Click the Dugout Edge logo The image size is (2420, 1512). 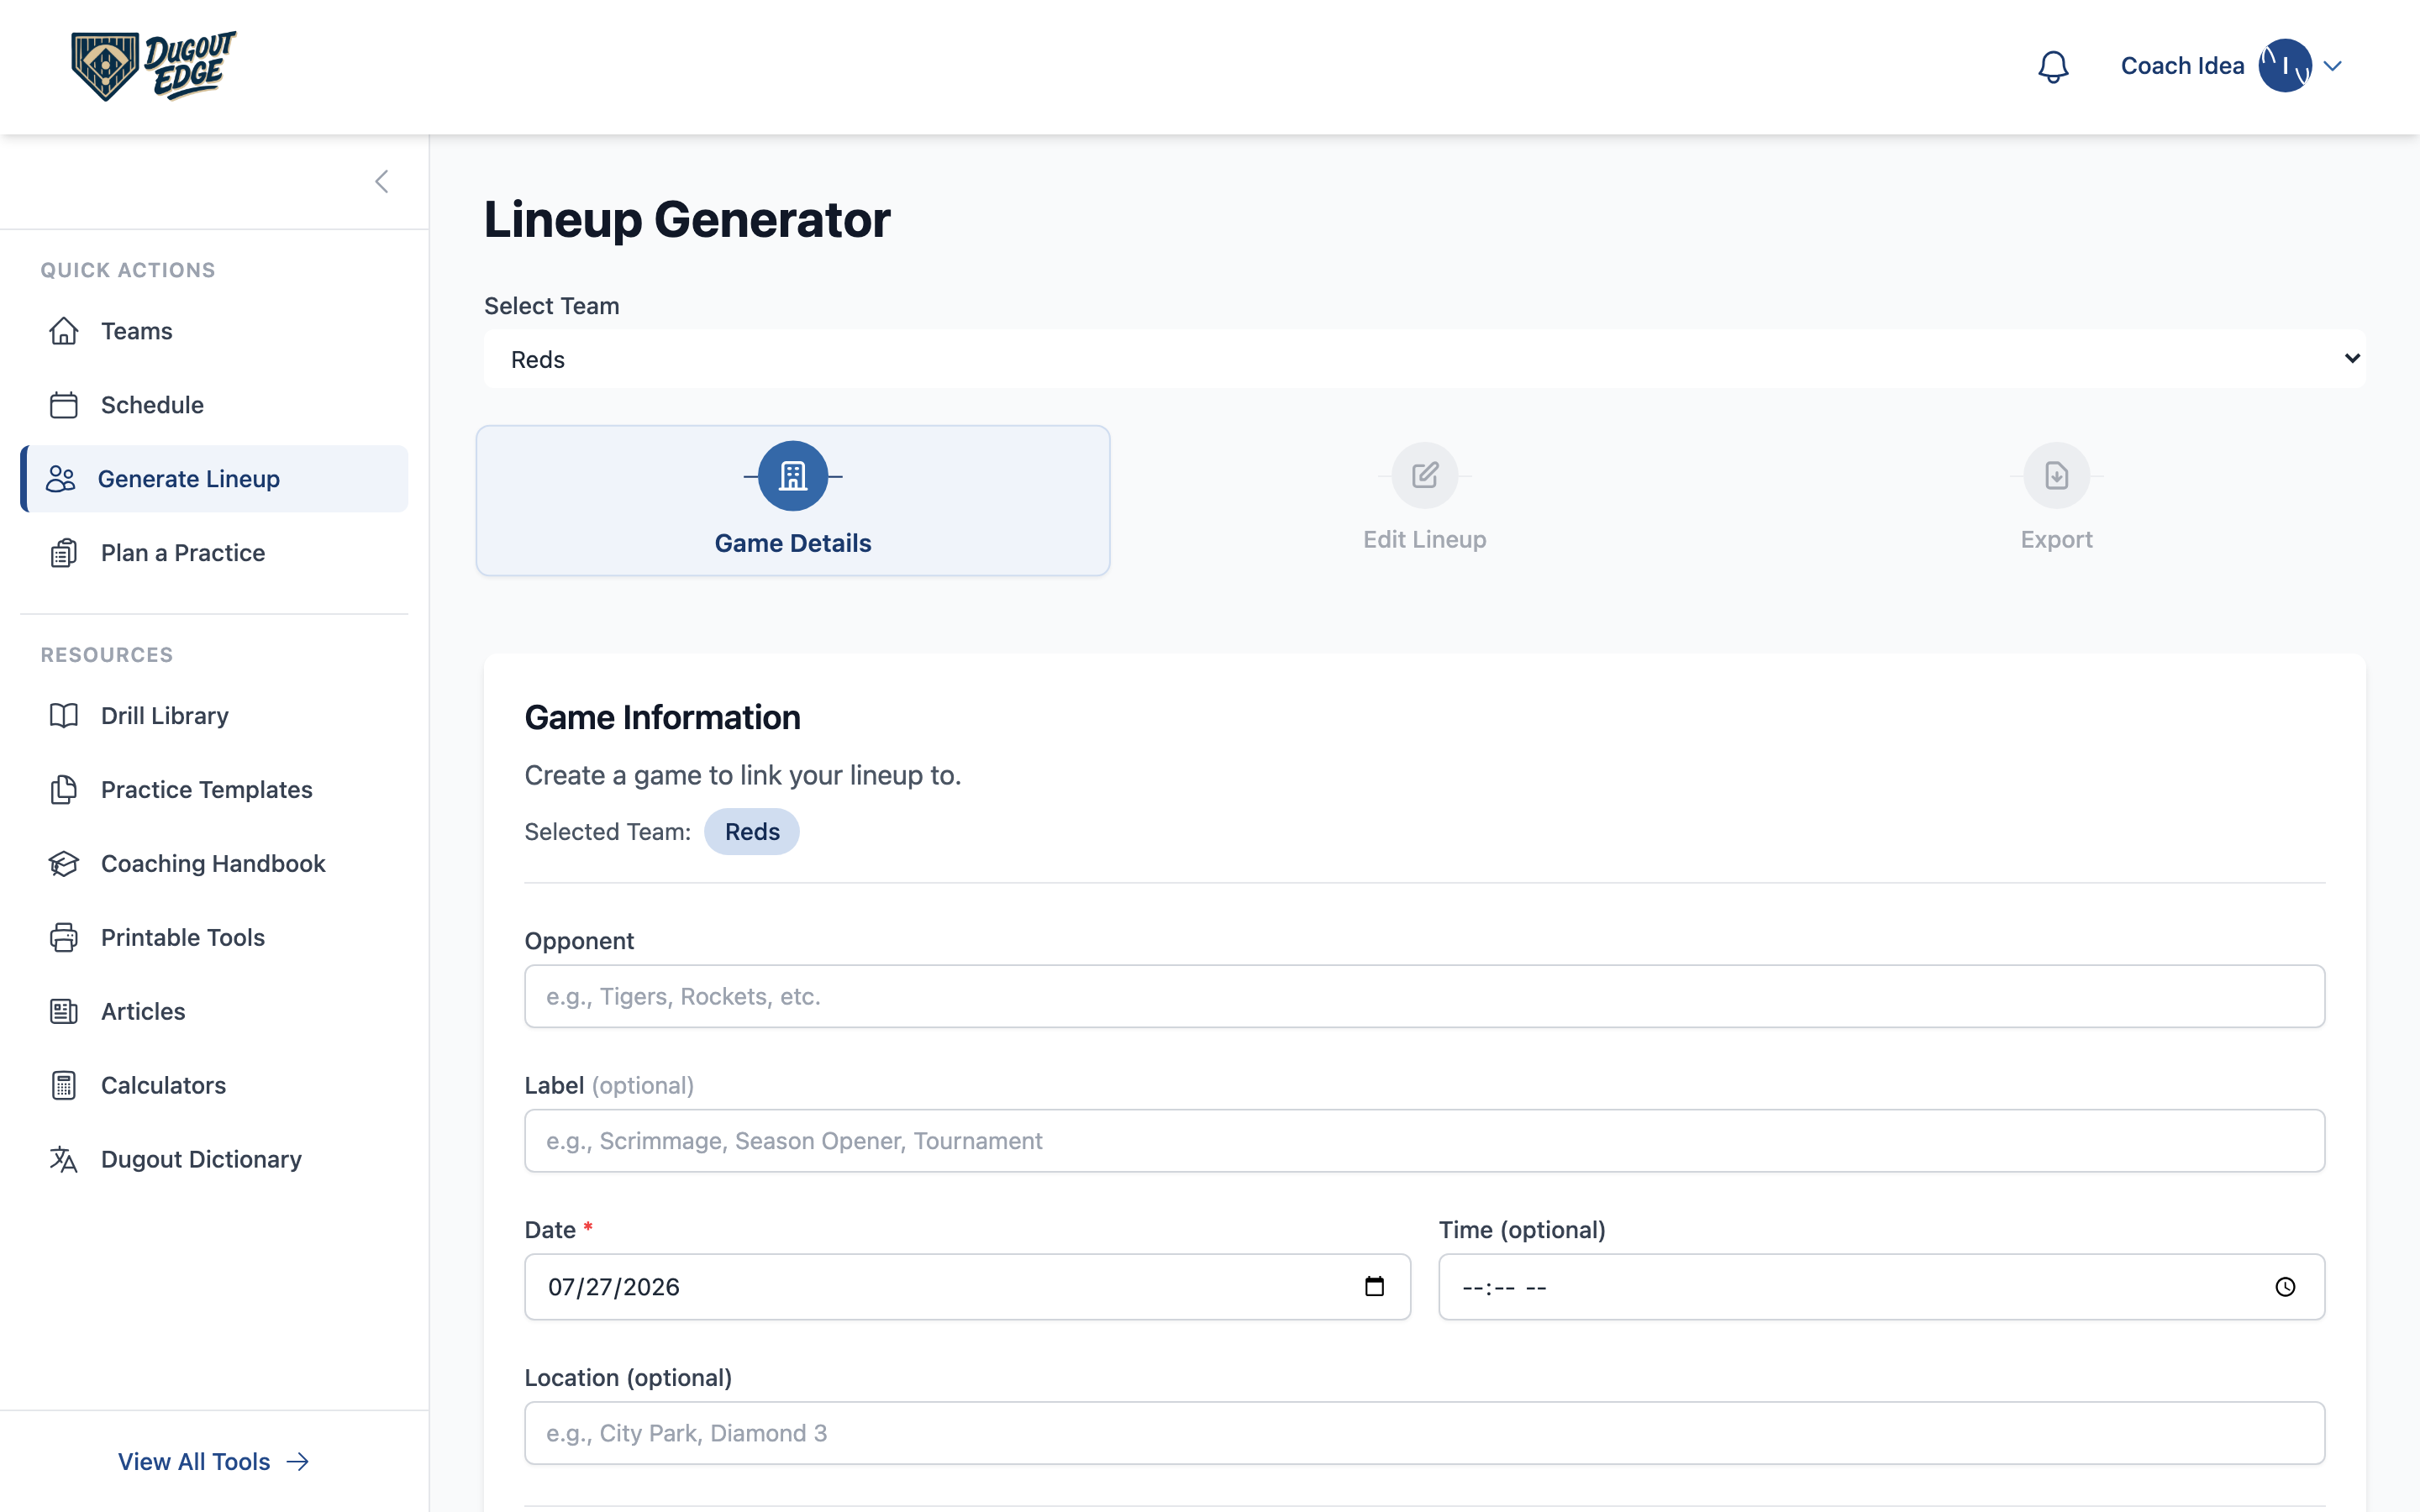[x=153, y=66]
